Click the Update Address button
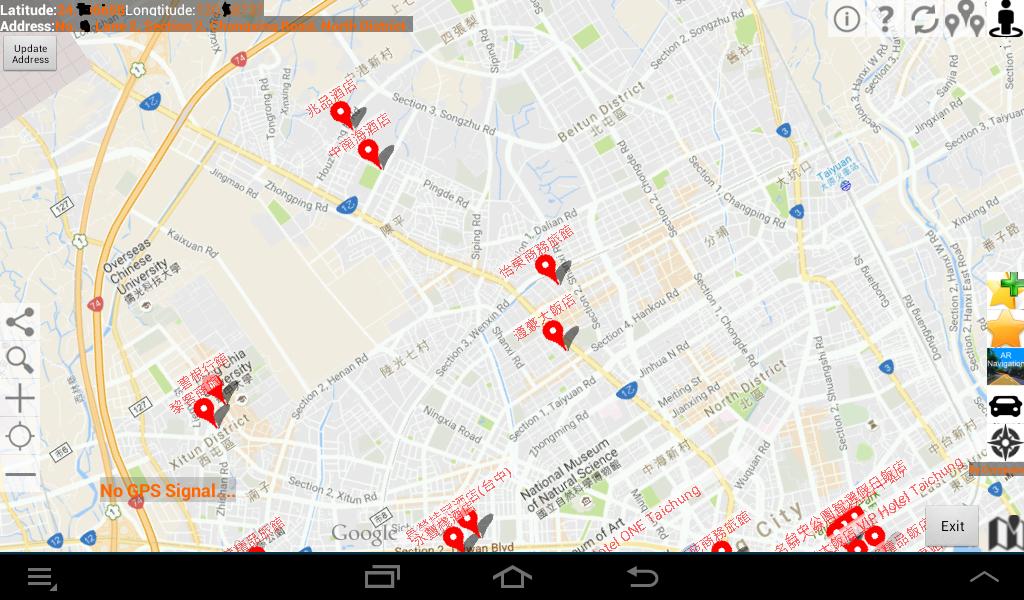Viewport: 1024px width, 600px height. click(30, 54)
